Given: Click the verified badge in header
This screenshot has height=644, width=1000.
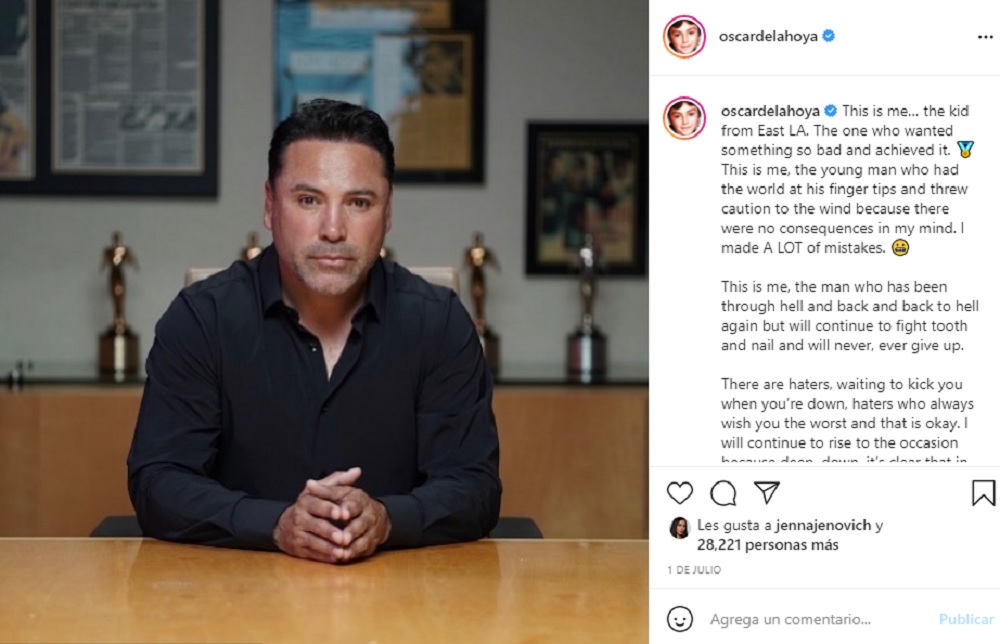Looking at the screenshot, I should (828, 36).
